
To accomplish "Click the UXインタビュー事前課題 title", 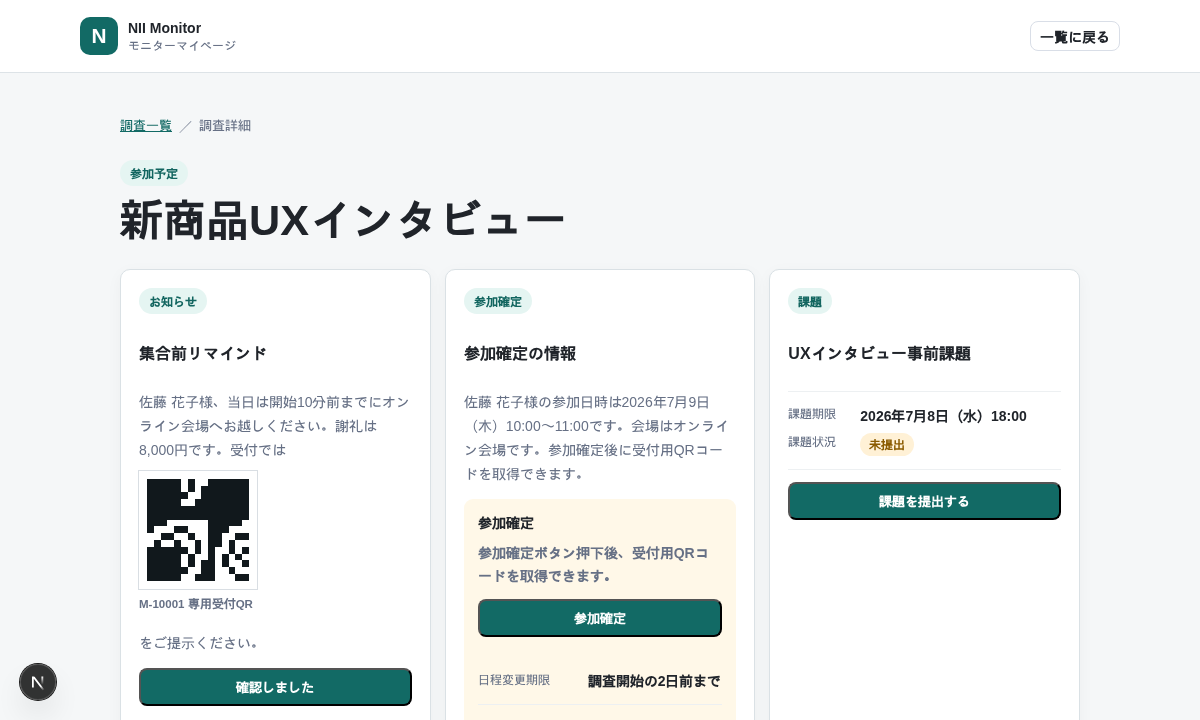I will tap(879, 353).
